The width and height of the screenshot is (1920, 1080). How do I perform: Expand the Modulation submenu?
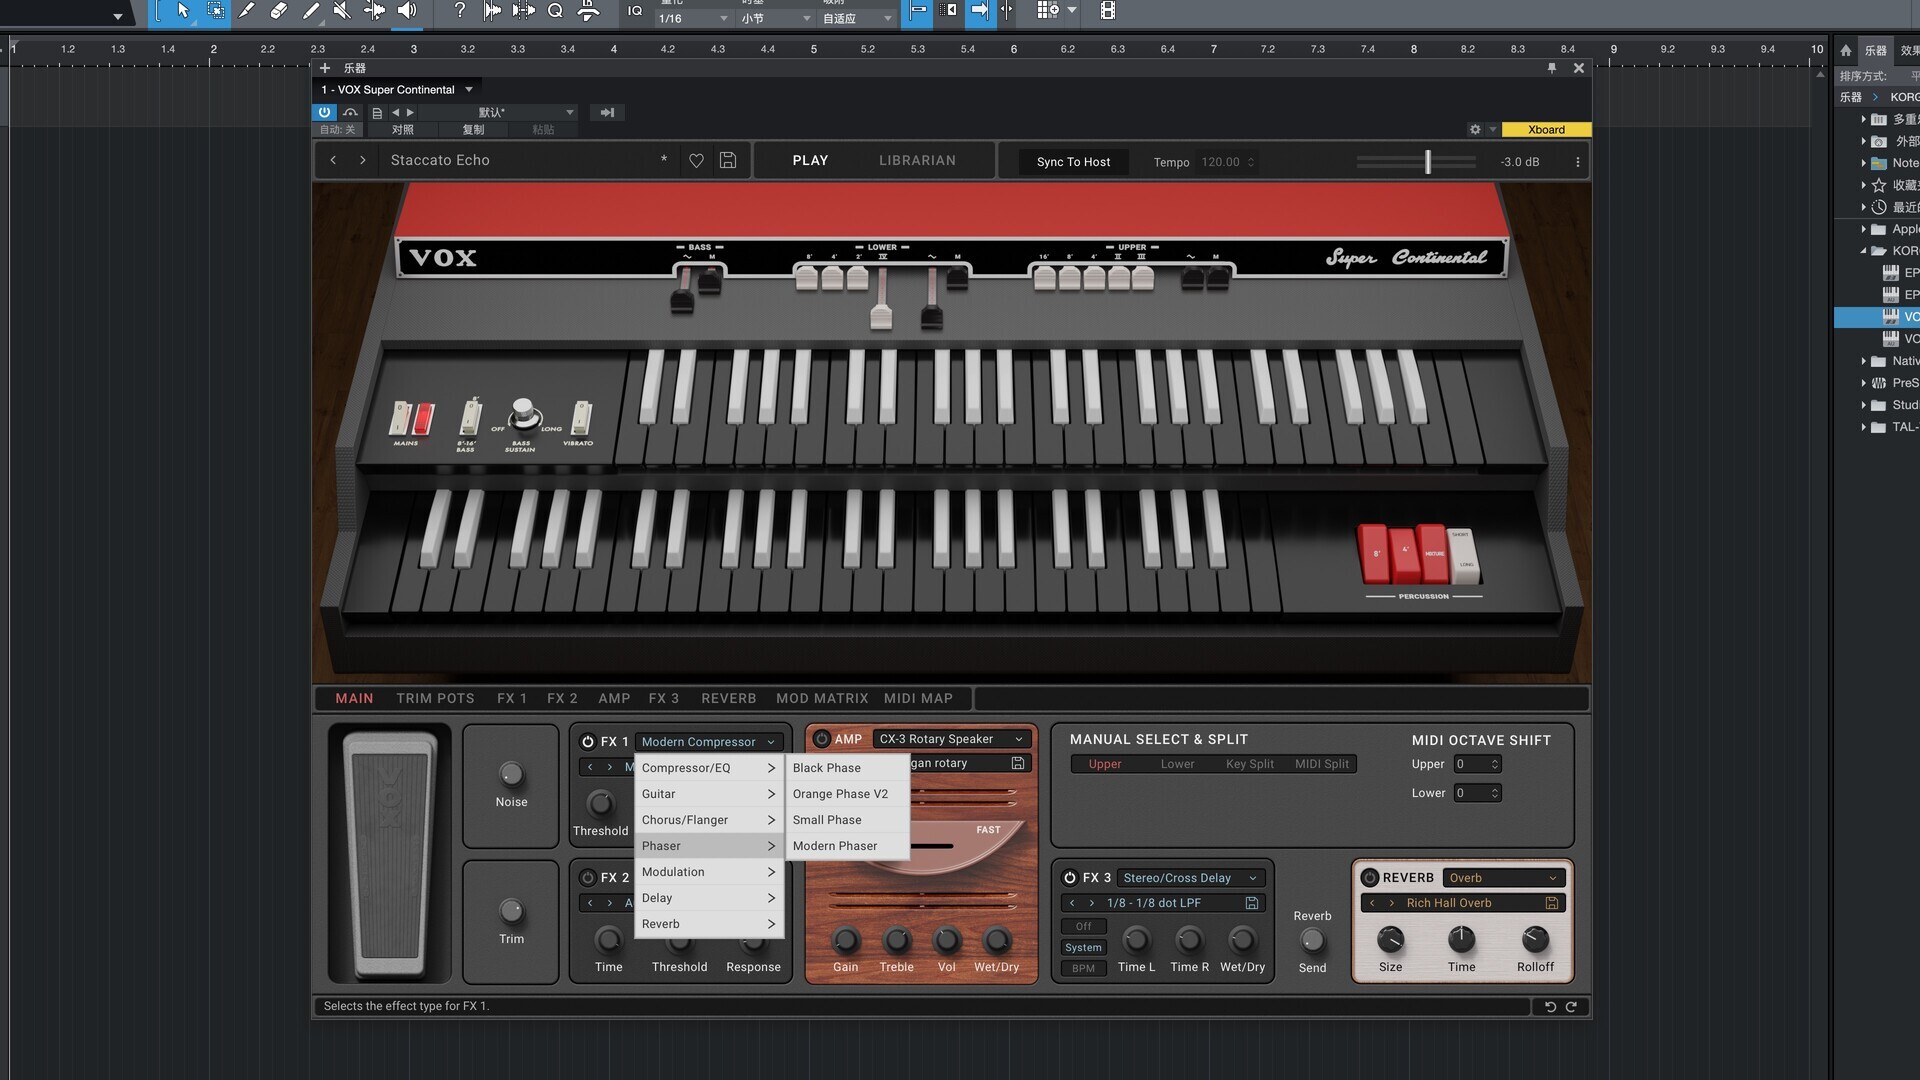(x=708, y=872)
